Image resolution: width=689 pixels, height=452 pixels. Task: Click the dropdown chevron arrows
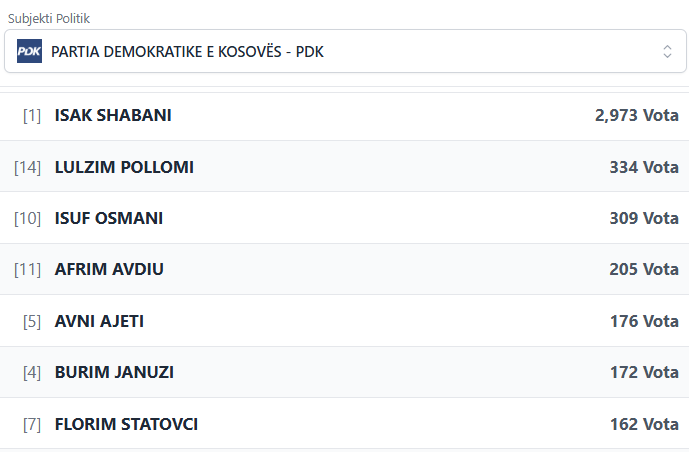pyautogui.click(x=667, y=51)
